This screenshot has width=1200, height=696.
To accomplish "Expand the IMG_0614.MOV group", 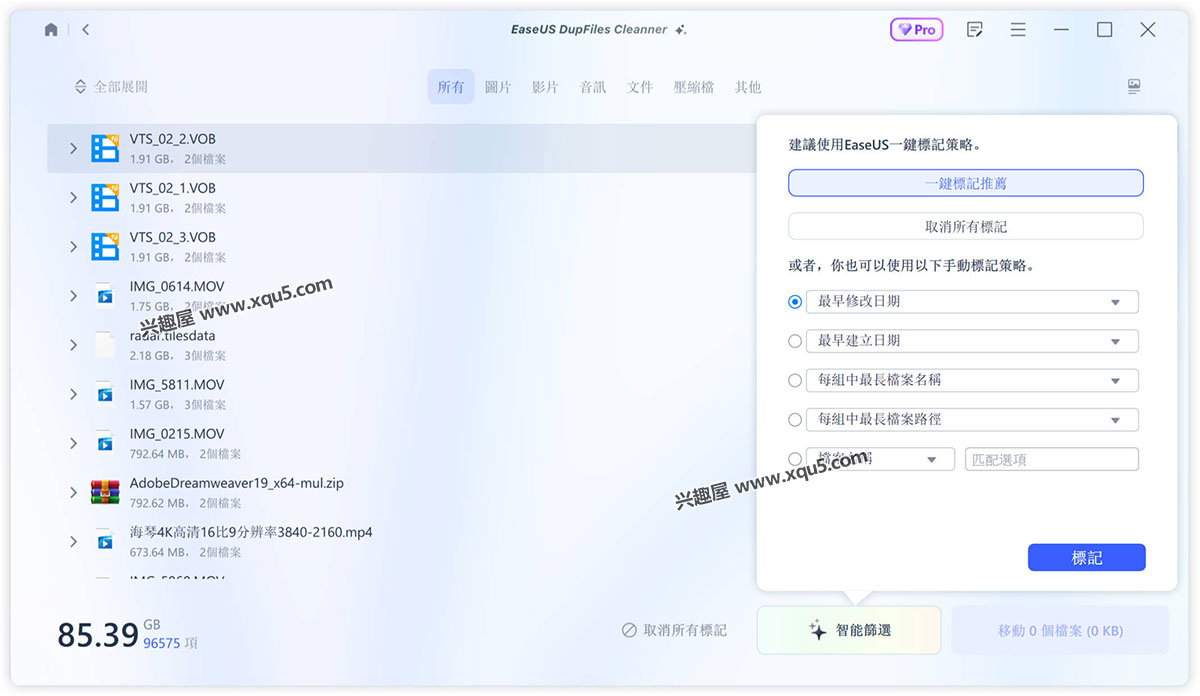I will point(73,296).
